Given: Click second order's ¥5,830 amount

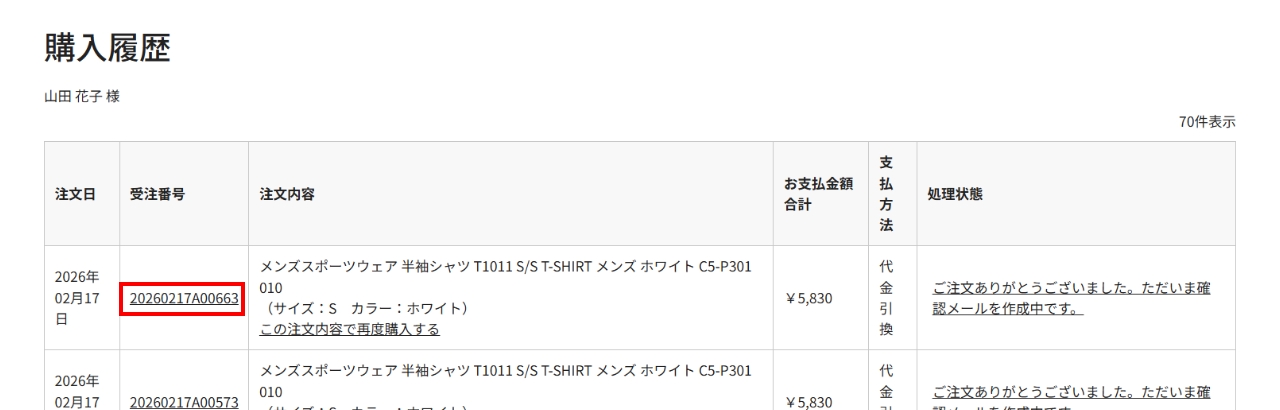Looking at the screenshot, I should tap(809, 402).
